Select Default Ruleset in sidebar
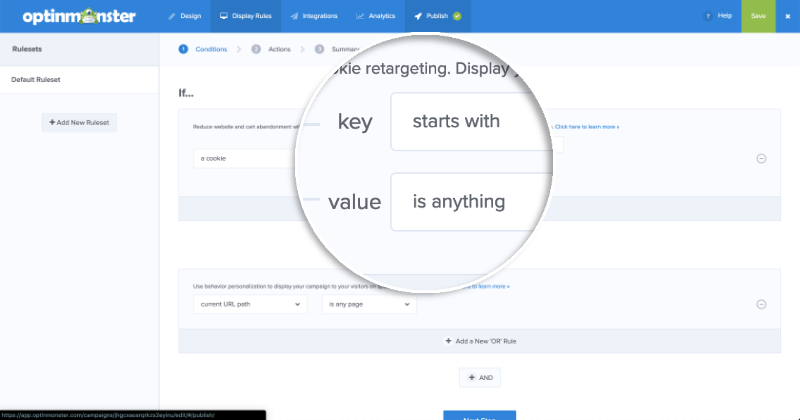The image size is (800, 420). click(x=80, y=80)
